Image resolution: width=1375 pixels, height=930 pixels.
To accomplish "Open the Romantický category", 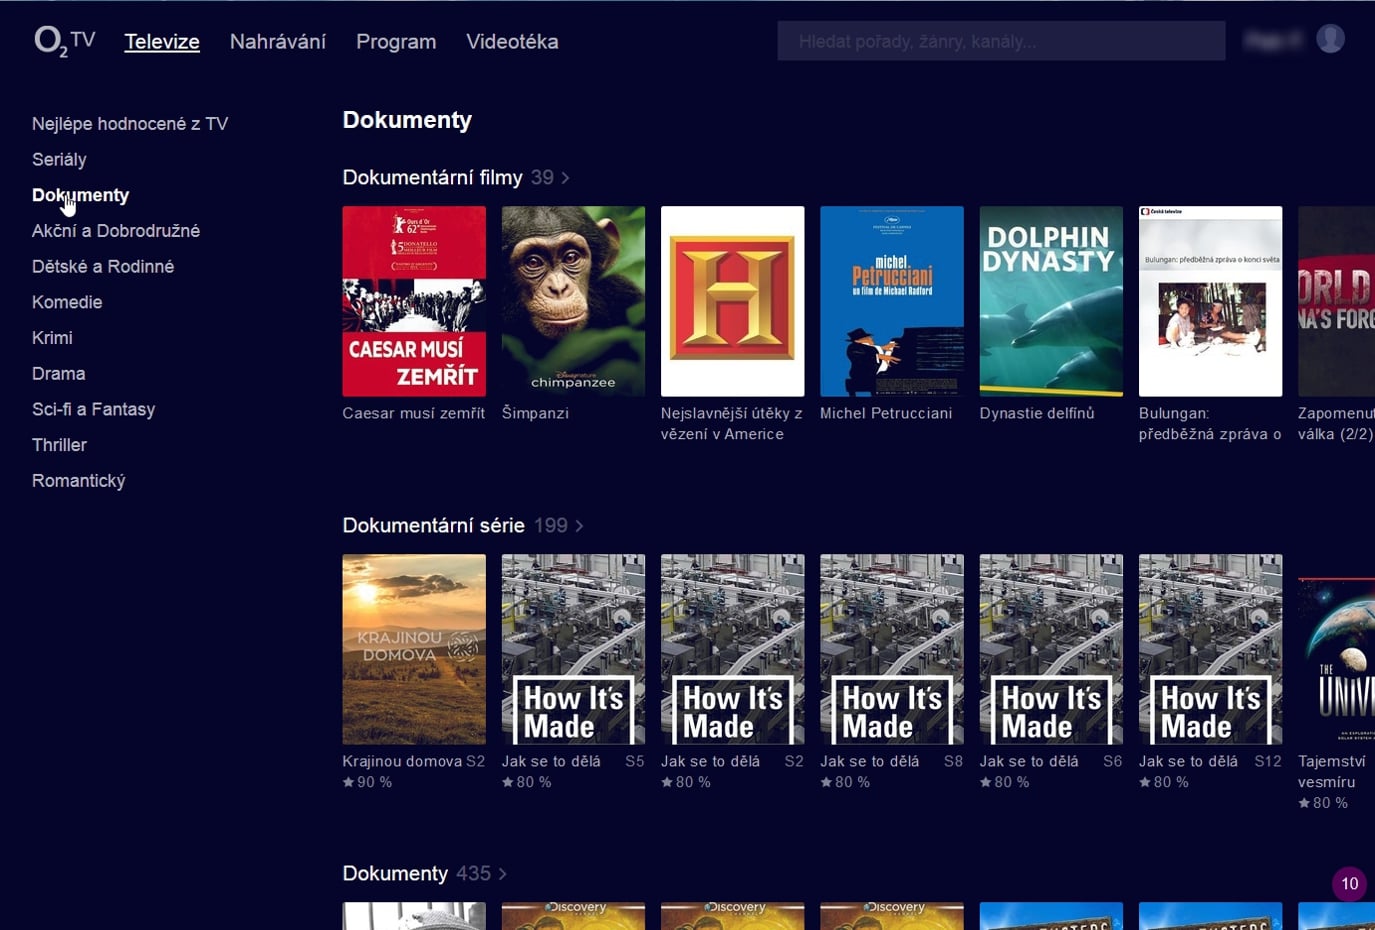I will click(78, 481).
